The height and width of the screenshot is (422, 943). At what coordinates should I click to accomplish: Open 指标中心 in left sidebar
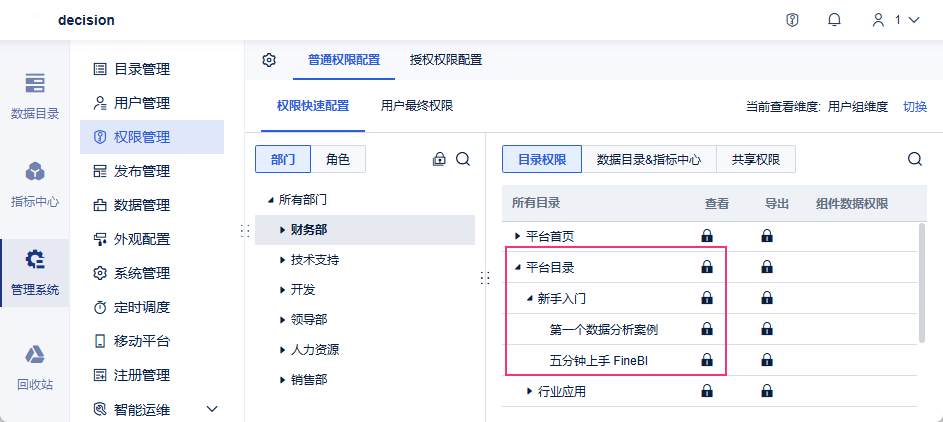pos(35,182)
